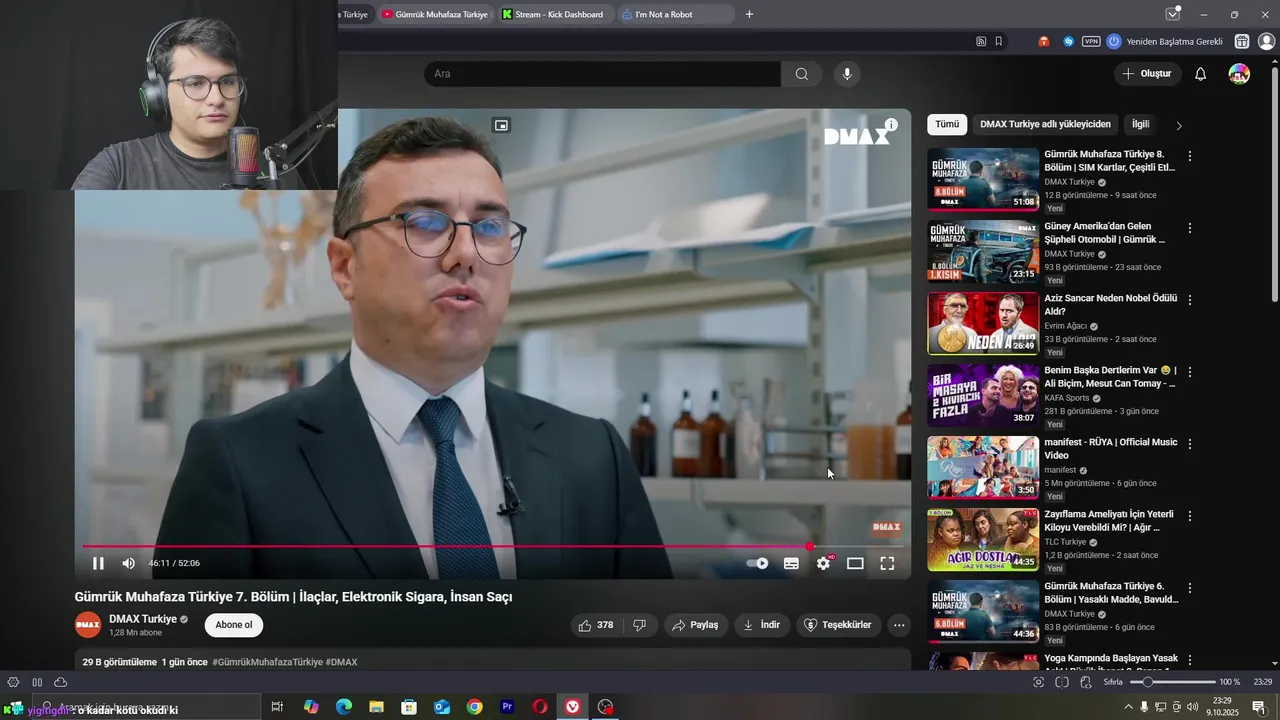Click the Teşekkürler button
Viewport: 1280px width, 720px height.
[x=838, y=625]
